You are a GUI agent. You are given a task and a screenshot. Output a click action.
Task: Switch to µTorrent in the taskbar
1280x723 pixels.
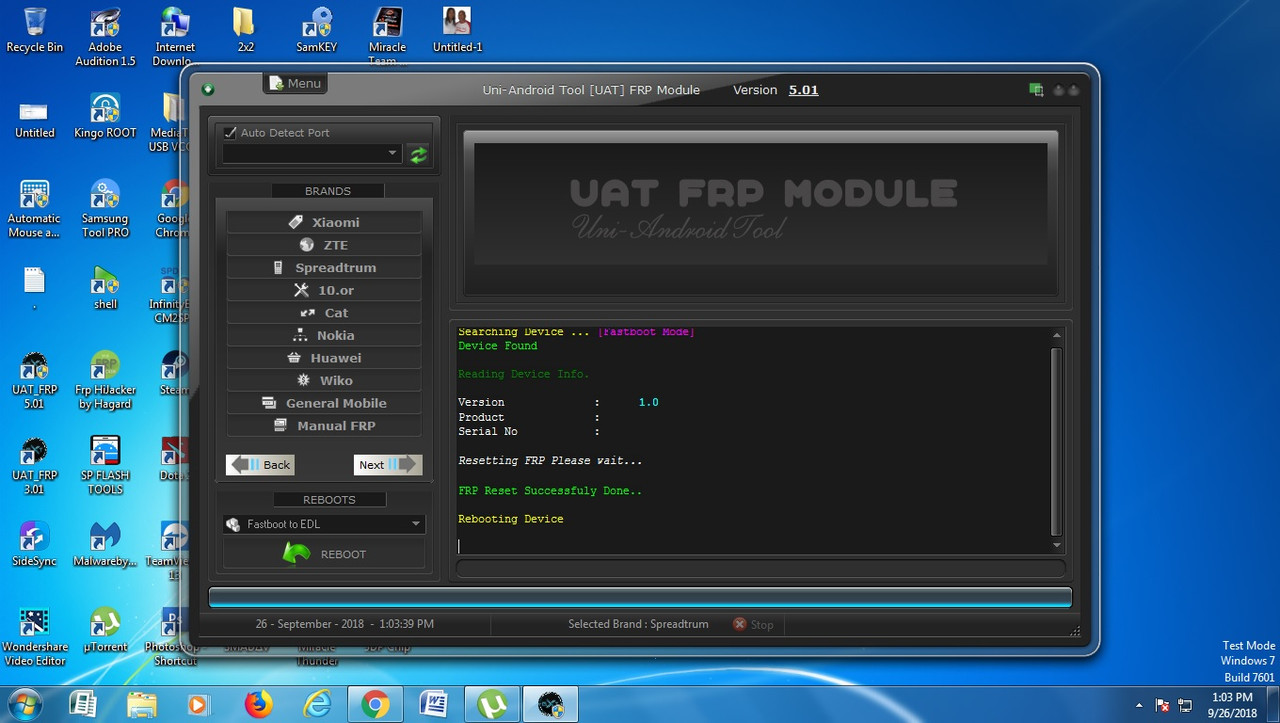pyautogui.click(x=492, y=705)
